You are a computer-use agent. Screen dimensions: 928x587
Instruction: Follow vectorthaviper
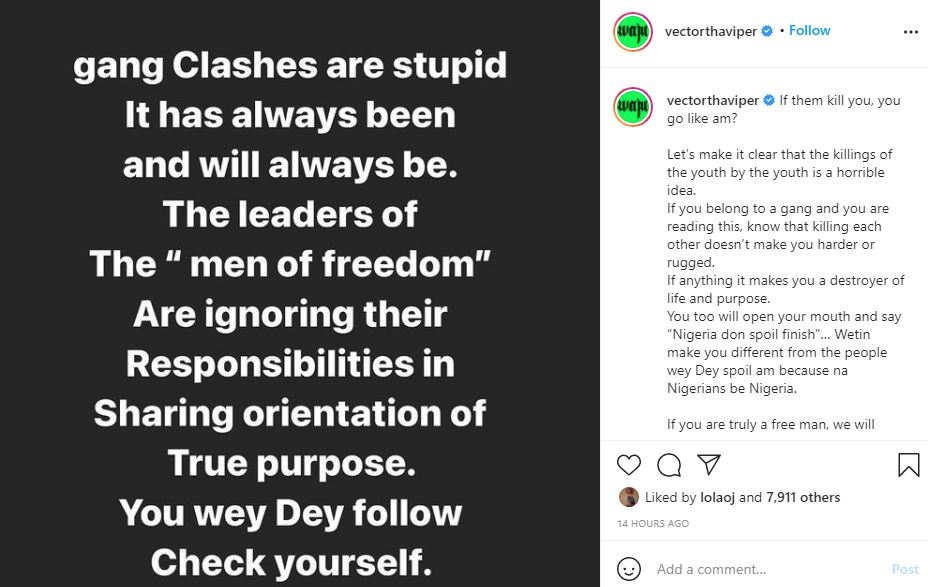coord(810,30)
